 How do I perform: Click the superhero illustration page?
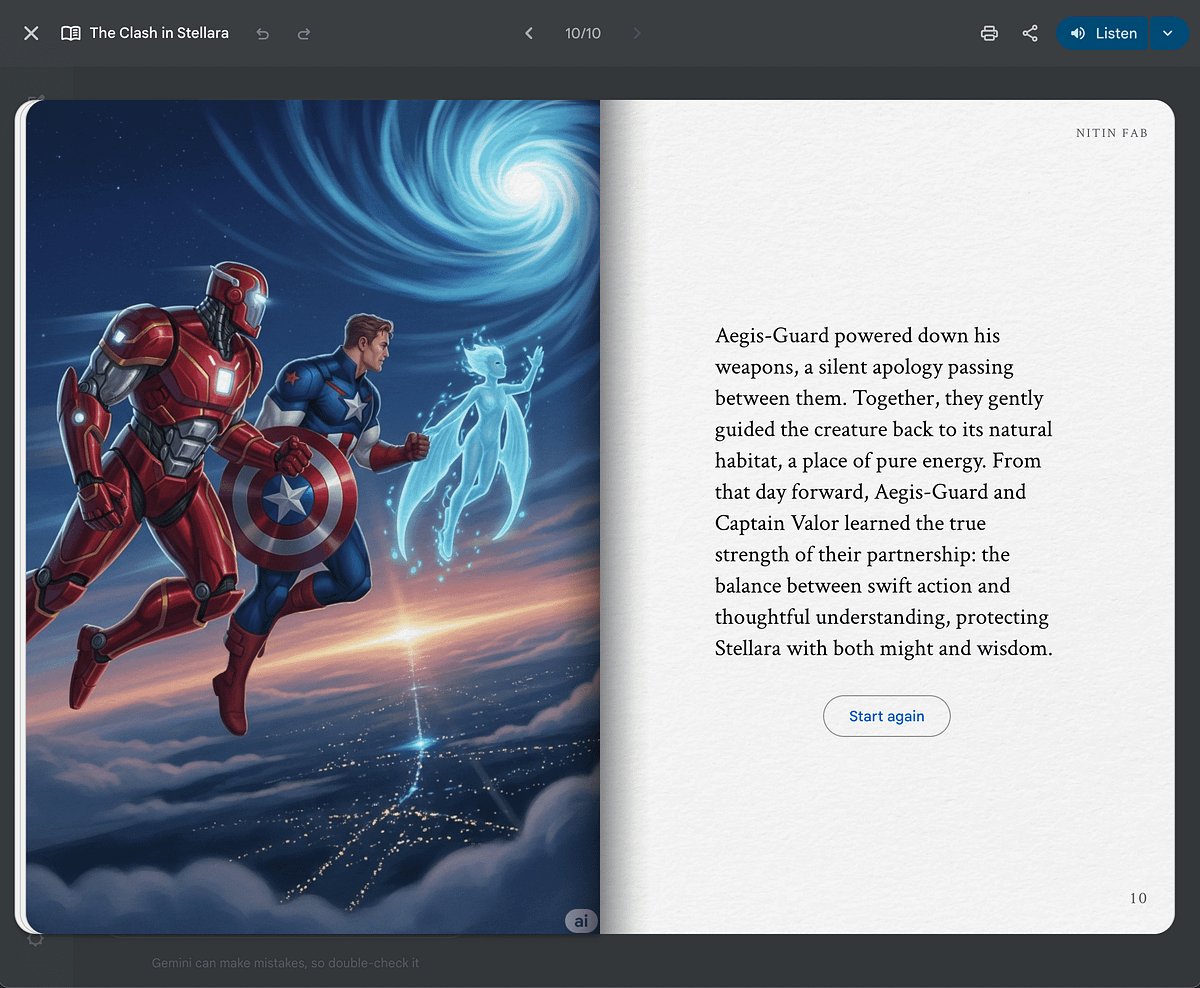pos(312,517)
